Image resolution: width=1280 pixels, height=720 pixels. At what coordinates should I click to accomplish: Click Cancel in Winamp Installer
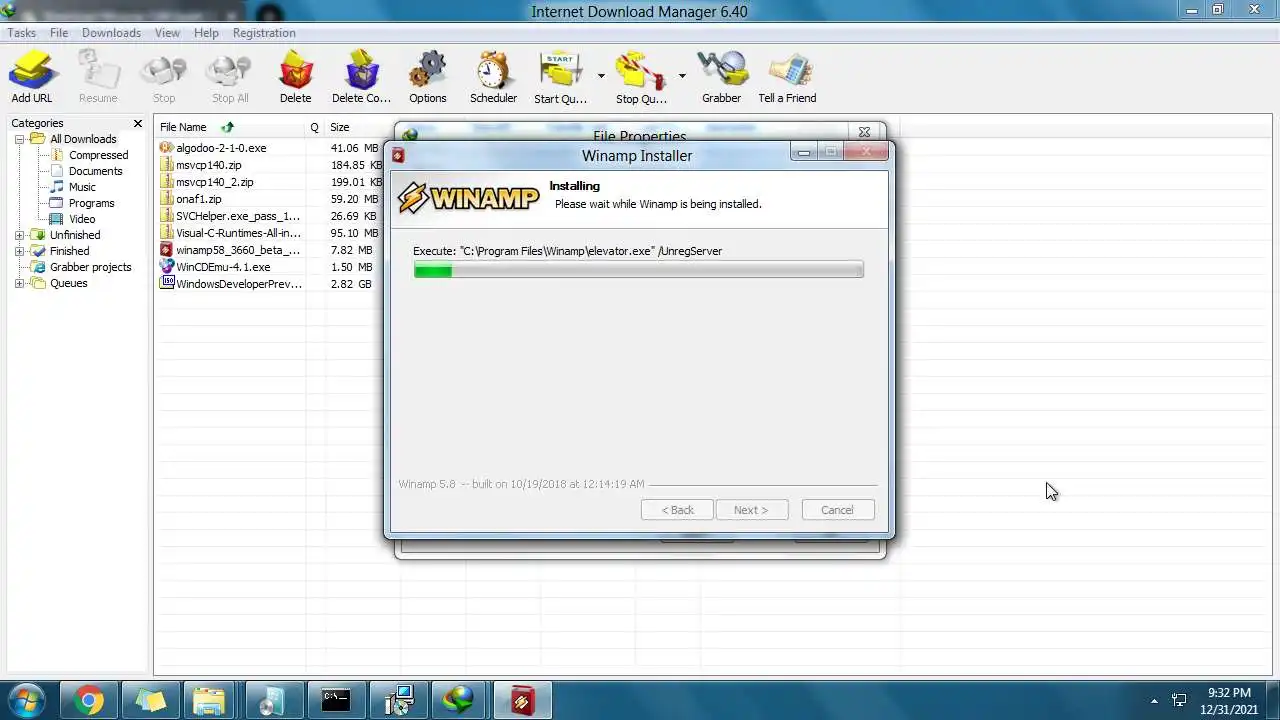pyautogui.click(x=838, y=510)
